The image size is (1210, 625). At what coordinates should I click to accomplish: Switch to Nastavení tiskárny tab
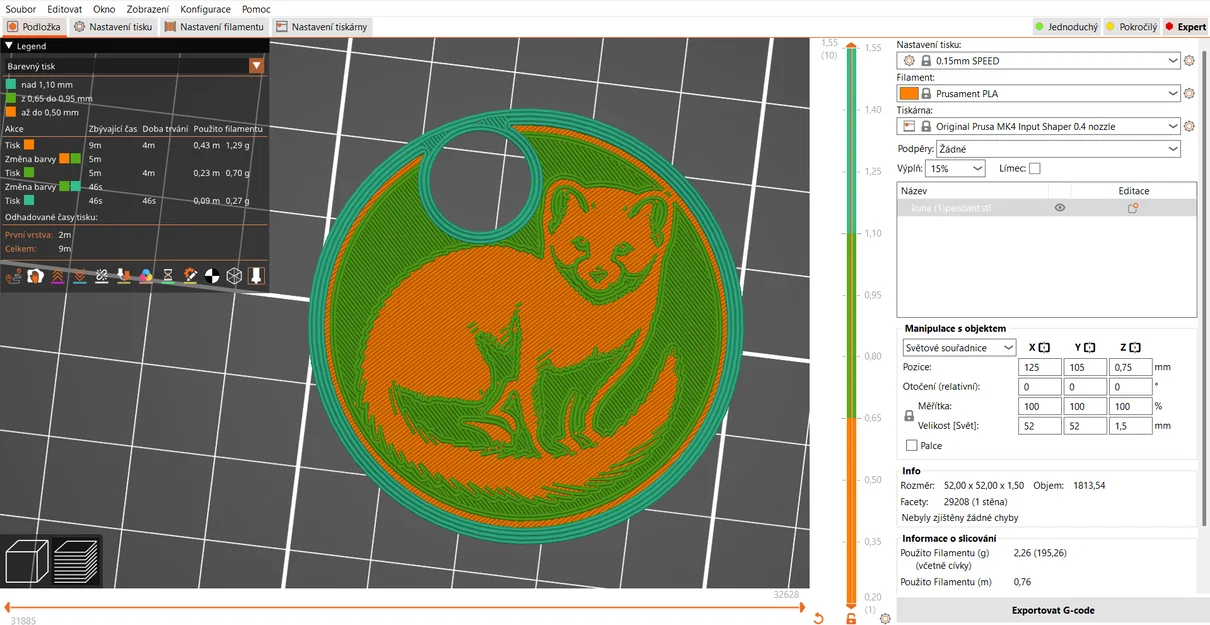321,27
